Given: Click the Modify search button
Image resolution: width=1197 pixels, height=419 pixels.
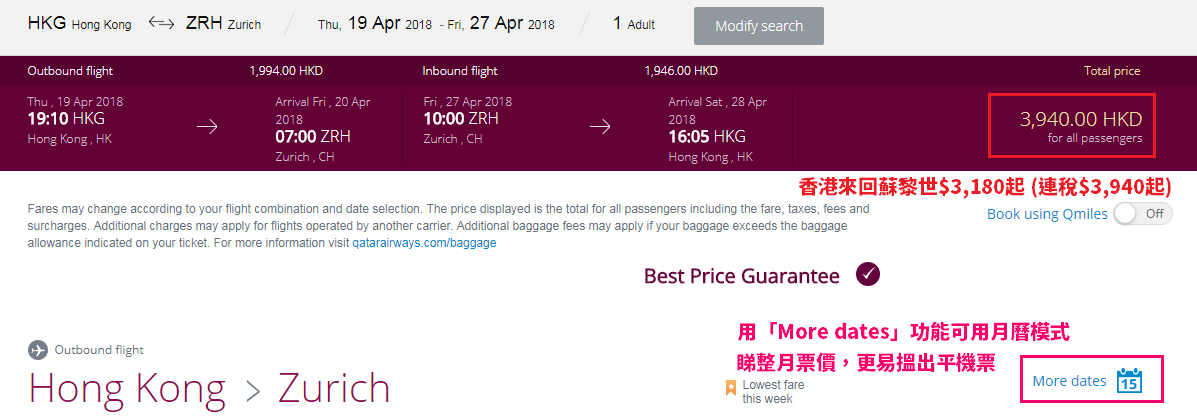Looking at the screenshot, I should coord(759,26).
